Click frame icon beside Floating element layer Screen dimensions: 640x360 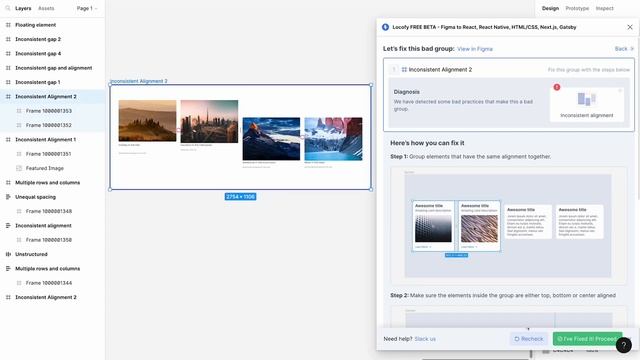tap(8, 25)
